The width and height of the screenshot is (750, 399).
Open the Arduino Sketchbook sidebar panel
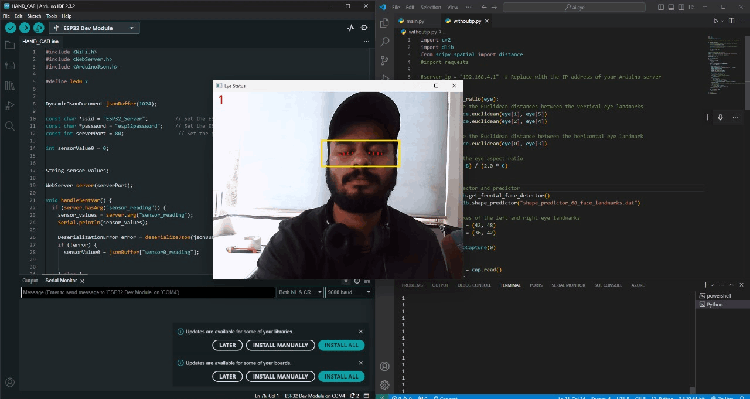(x=10, y=45)
